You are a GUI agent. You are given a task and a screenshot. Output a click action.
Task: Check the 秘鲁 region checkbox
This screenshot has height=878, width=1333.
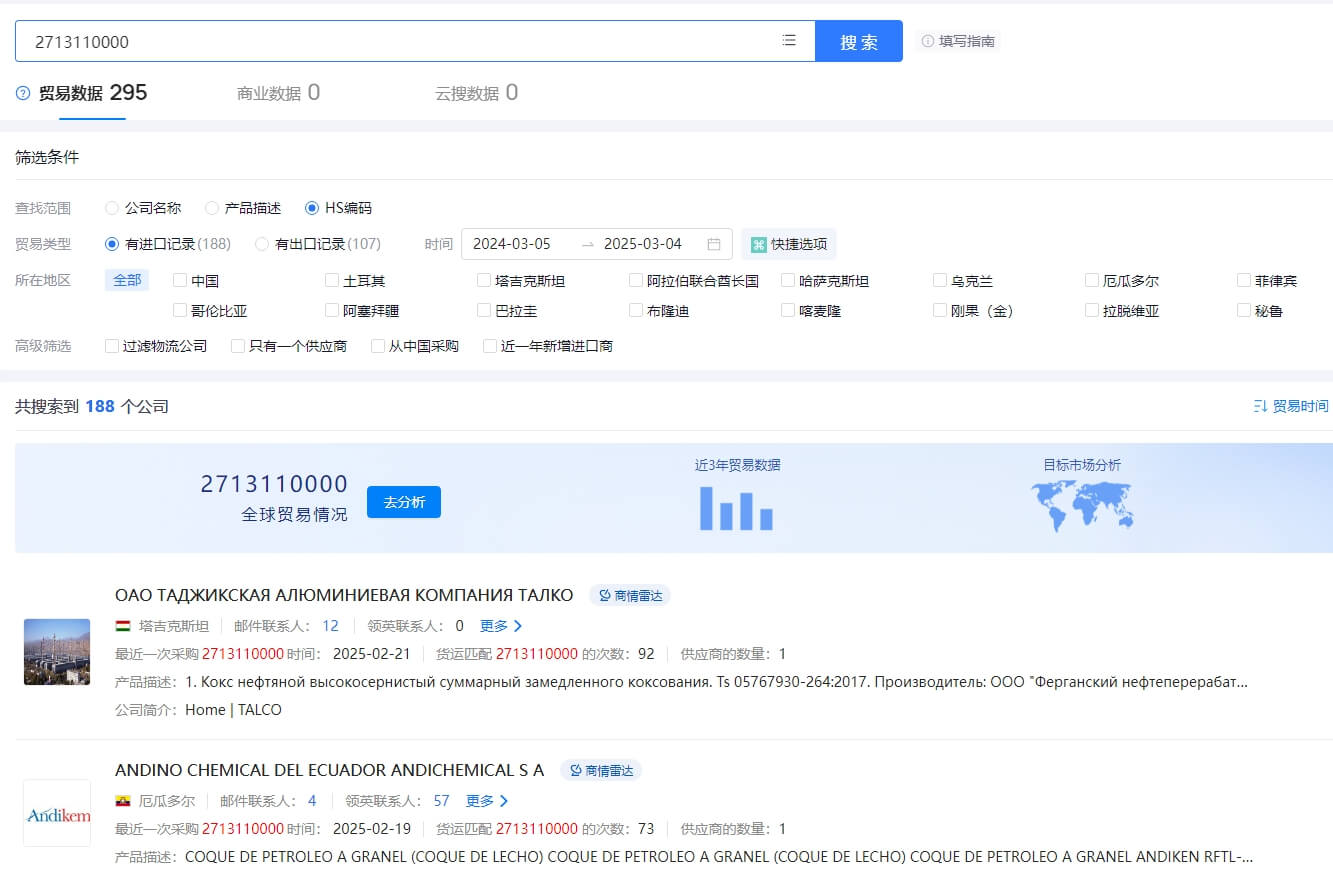click(x=1244, y=311)
